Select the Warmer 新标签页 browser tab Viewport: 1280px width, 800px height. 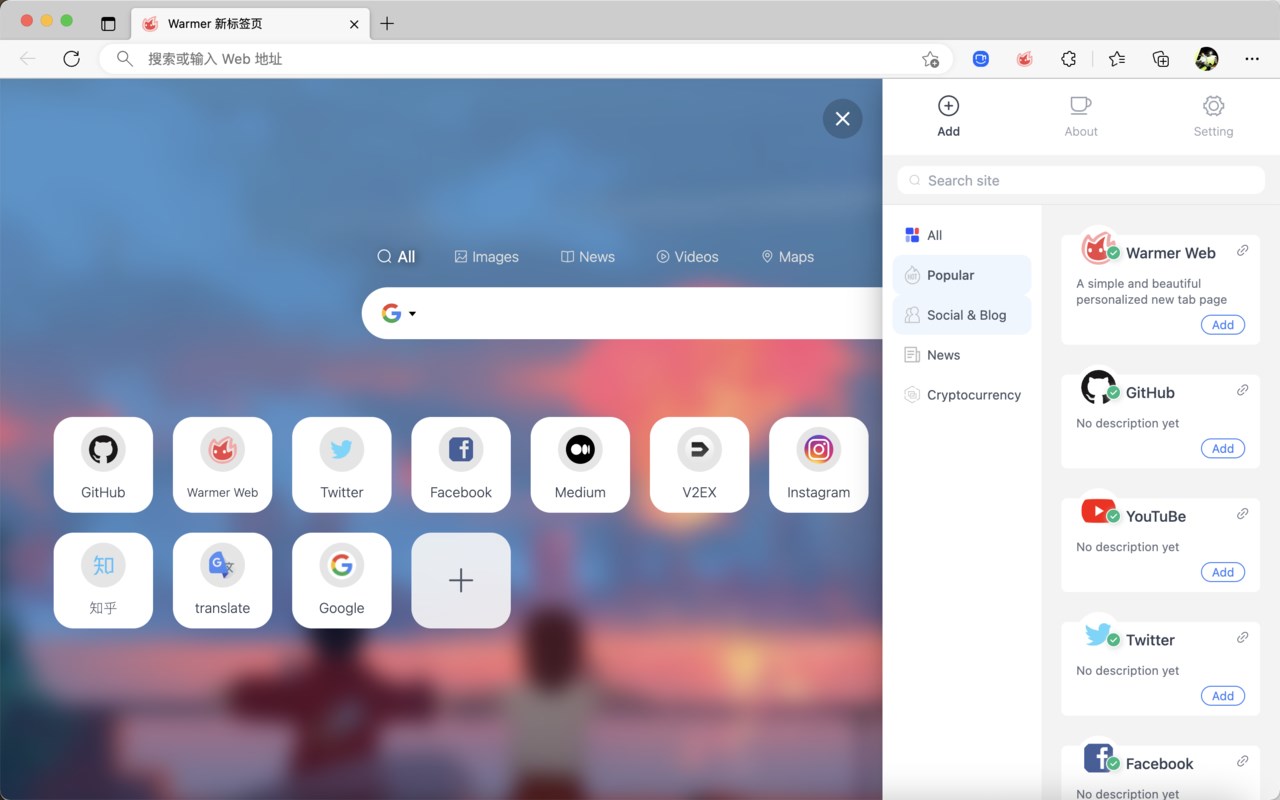click(x=250, y=24)
